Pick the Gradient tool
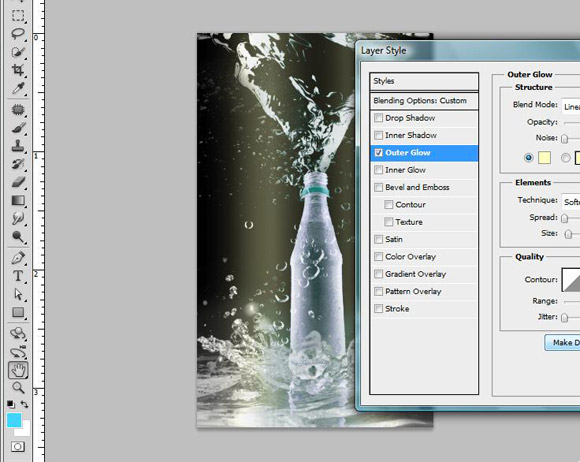Image resolution: width=580 pixels, height=462 pixels. point(18,200)
